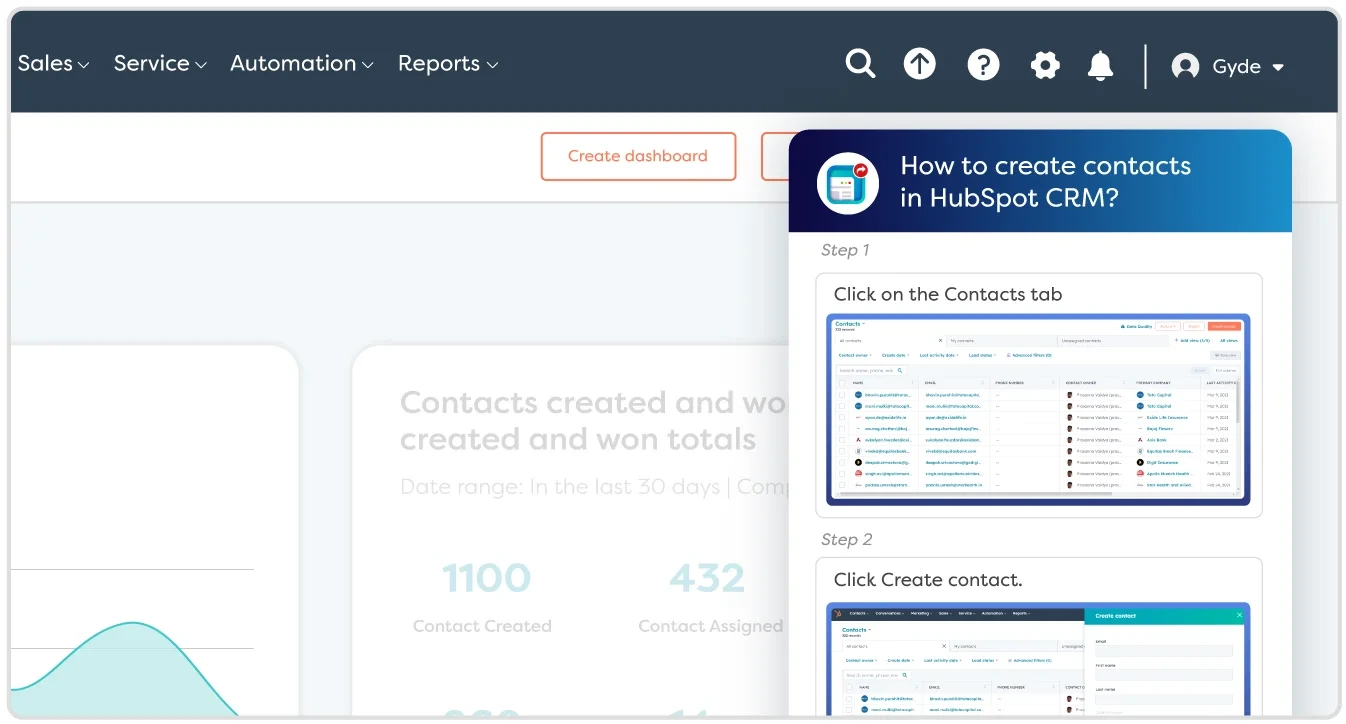This screenshot has width=1346, height=724.
Task: Tick the header select-all checkbox in the contacts preview
Action: click(842, 383)
